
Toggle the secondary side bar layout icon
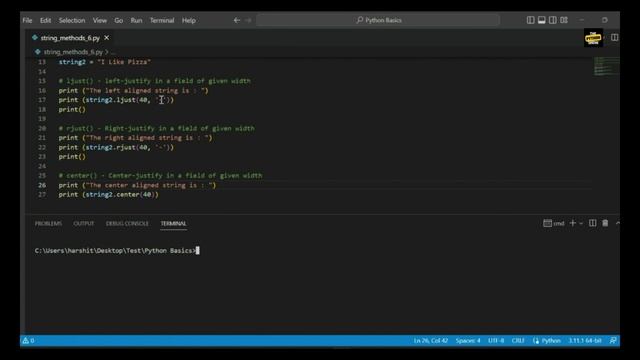(552, 20)
